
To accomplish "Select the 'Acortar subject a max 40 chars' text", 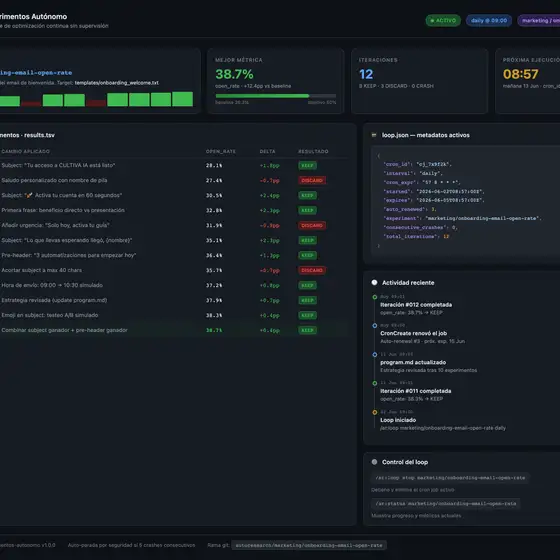I will [x=41, y=270].
